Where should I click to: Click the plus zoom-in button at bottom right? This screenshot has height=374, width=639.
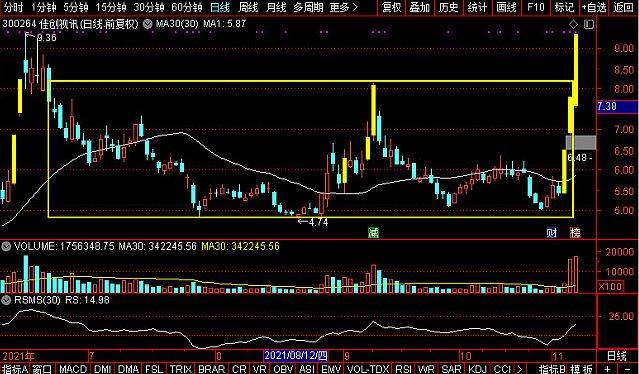pyautogui.click(x=608, y=369)
